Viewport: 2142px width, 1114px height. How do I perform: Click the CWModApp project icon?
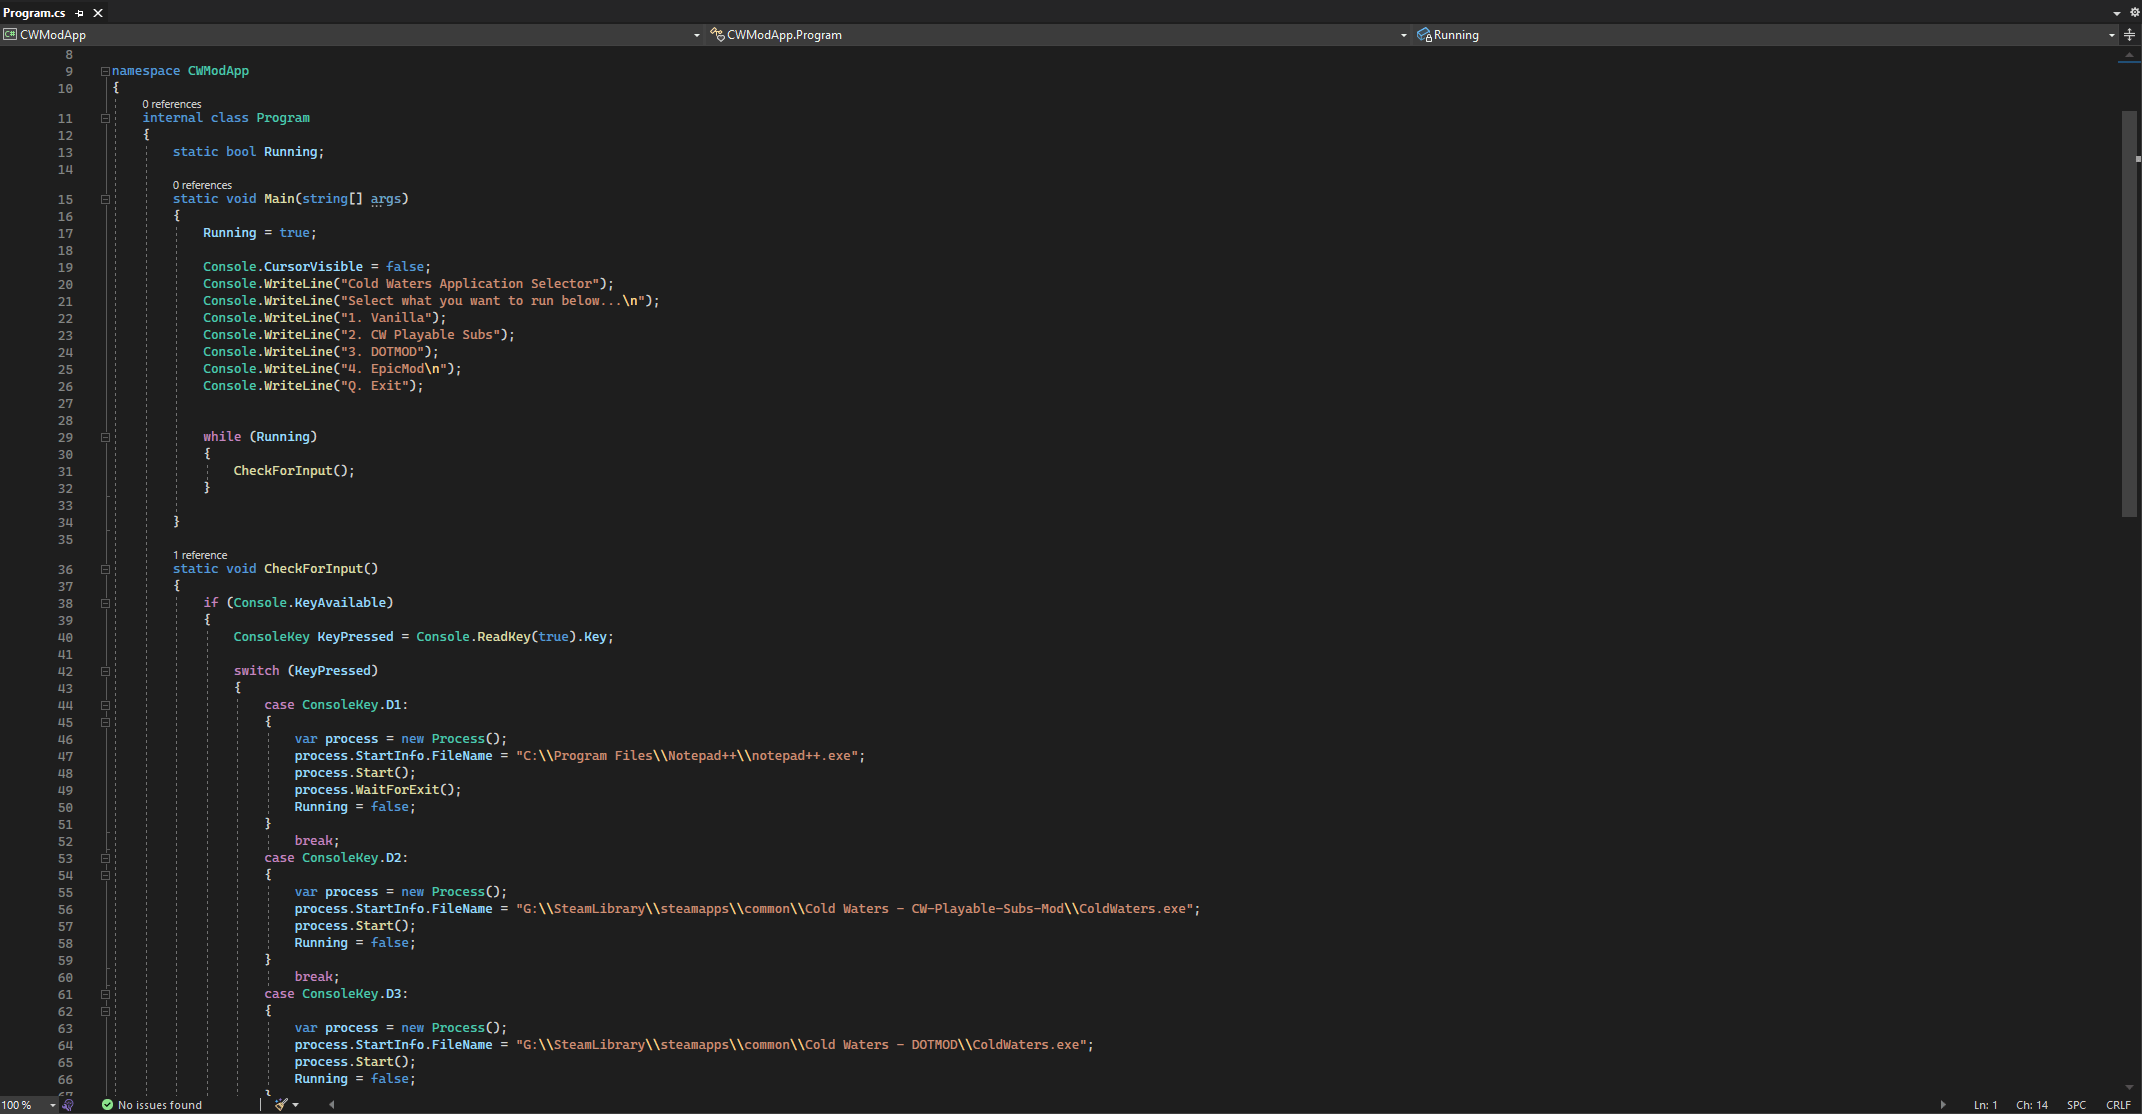point(10,35)
